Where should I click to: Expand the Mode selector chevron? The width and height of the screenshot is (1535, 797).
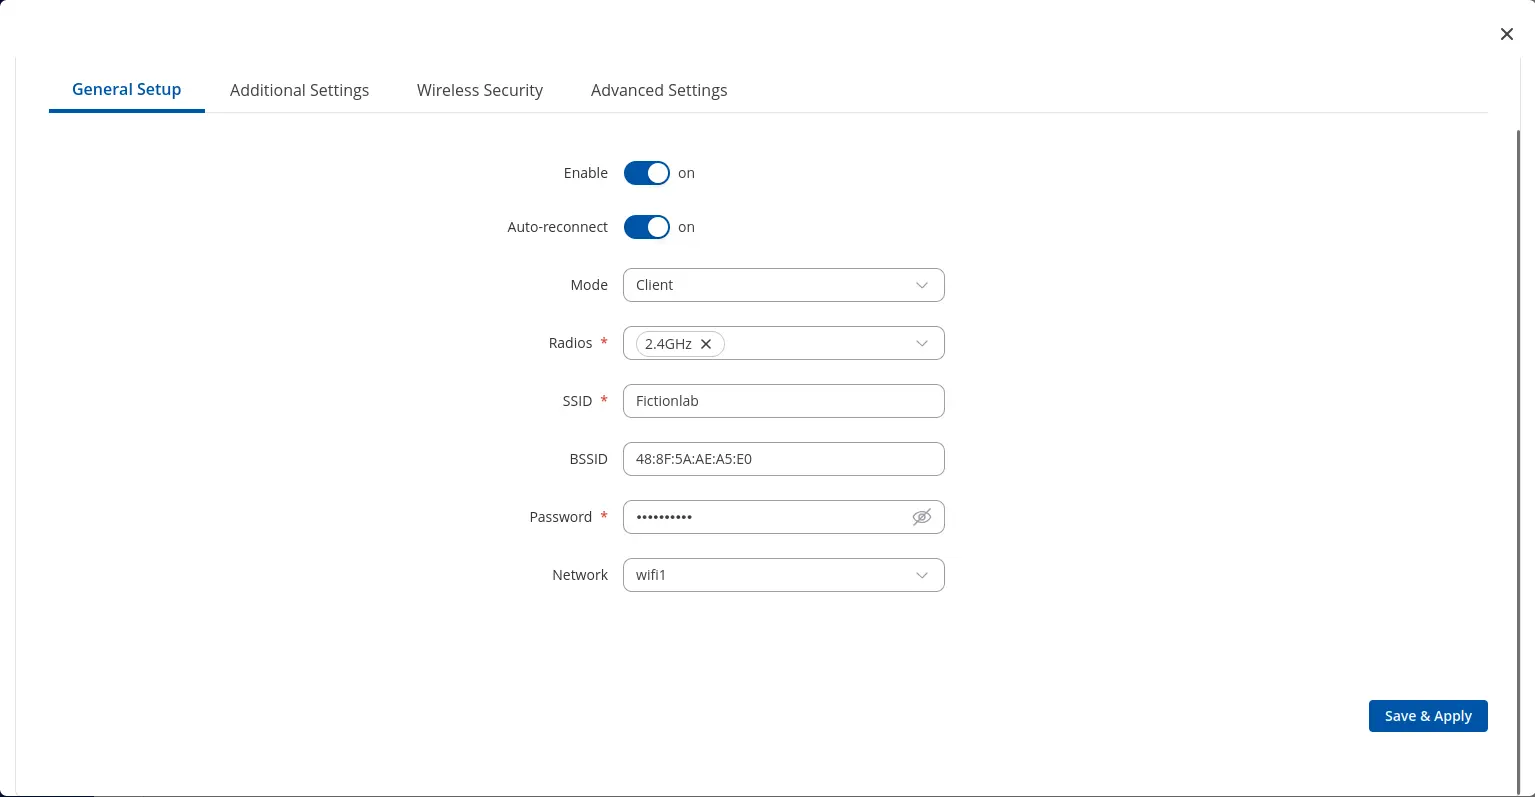[921, 285]
